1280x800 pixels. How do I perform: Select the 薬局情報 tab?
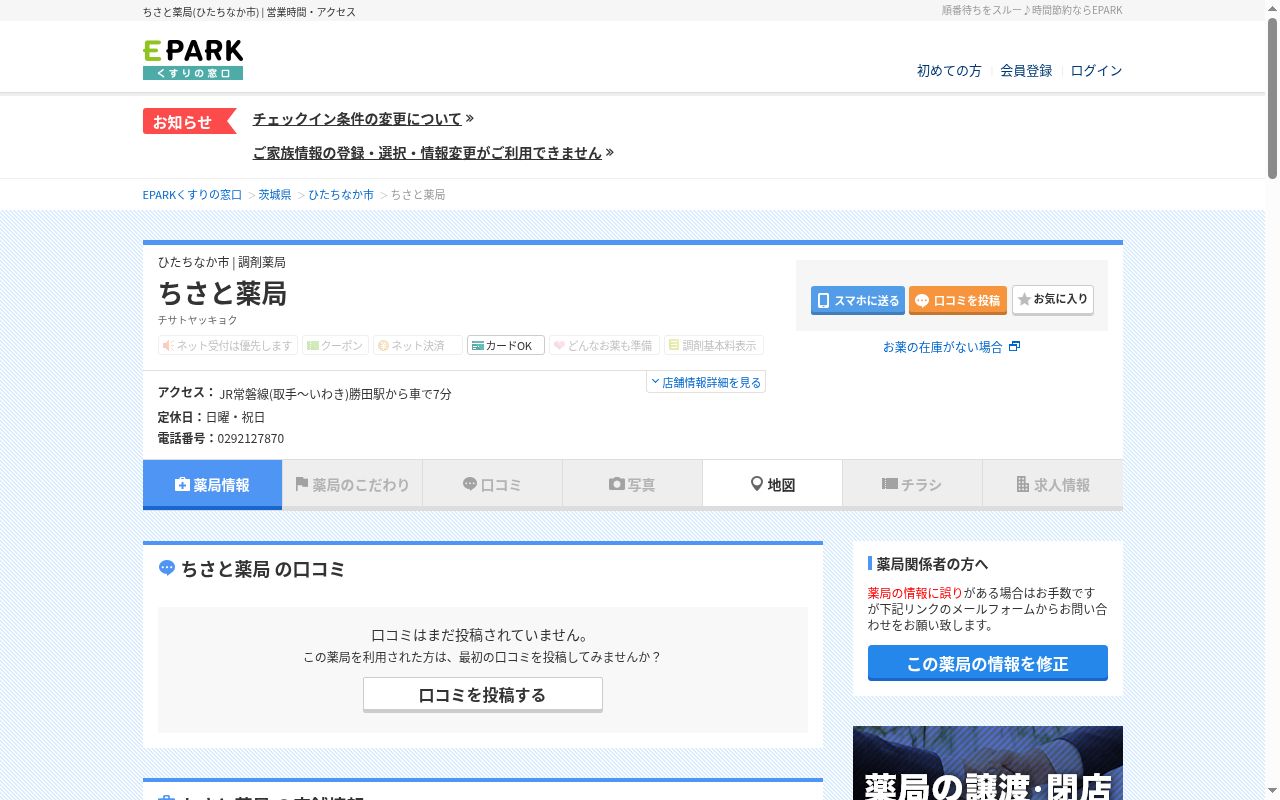click(x=213, y=485)
